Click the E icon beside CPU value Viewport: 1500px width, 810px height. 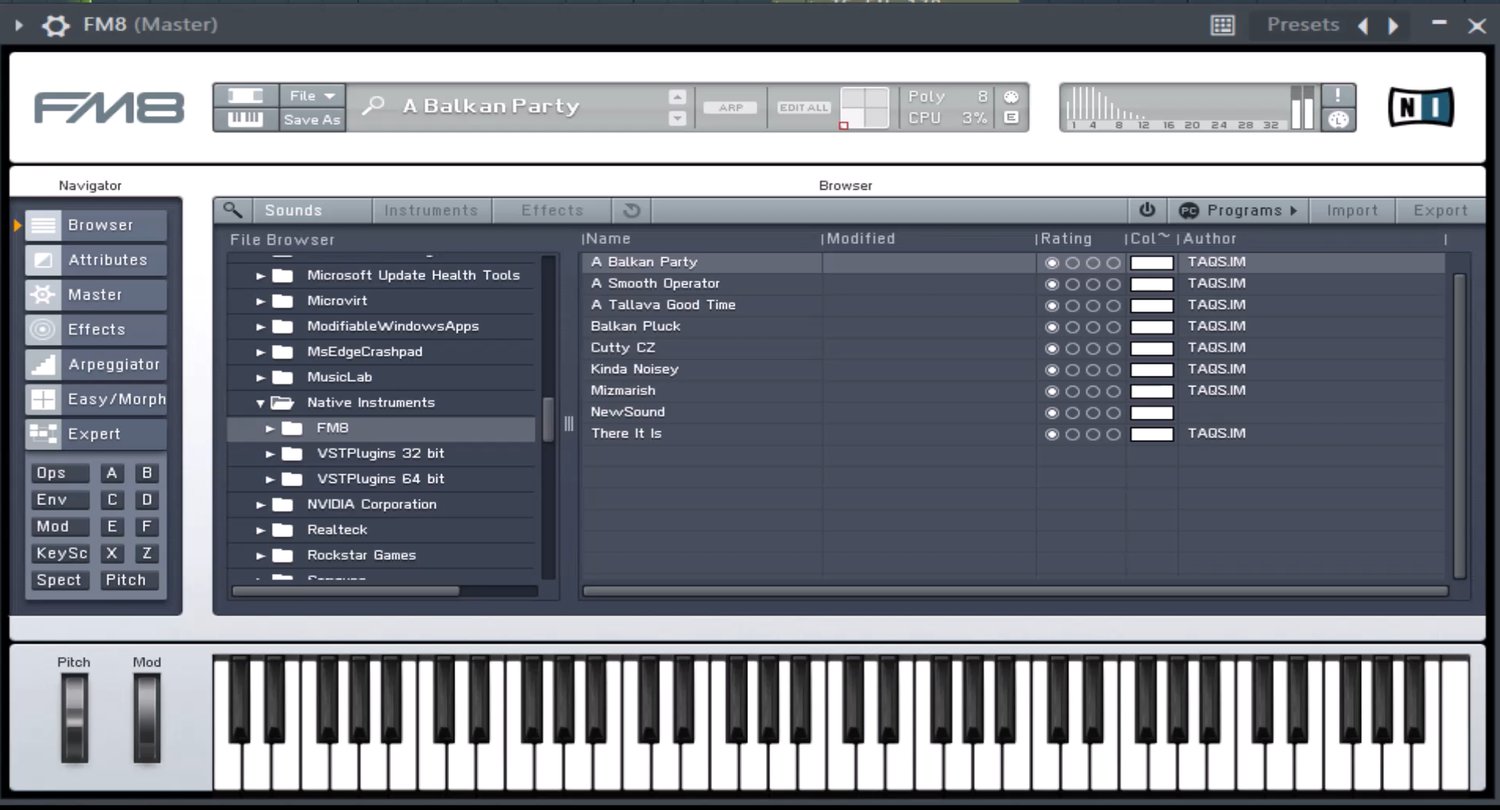(x=1011, y=118)
